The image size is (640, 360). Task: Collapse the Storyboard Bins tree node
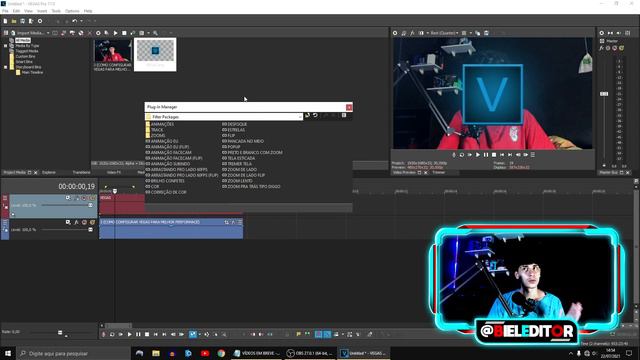6,67
